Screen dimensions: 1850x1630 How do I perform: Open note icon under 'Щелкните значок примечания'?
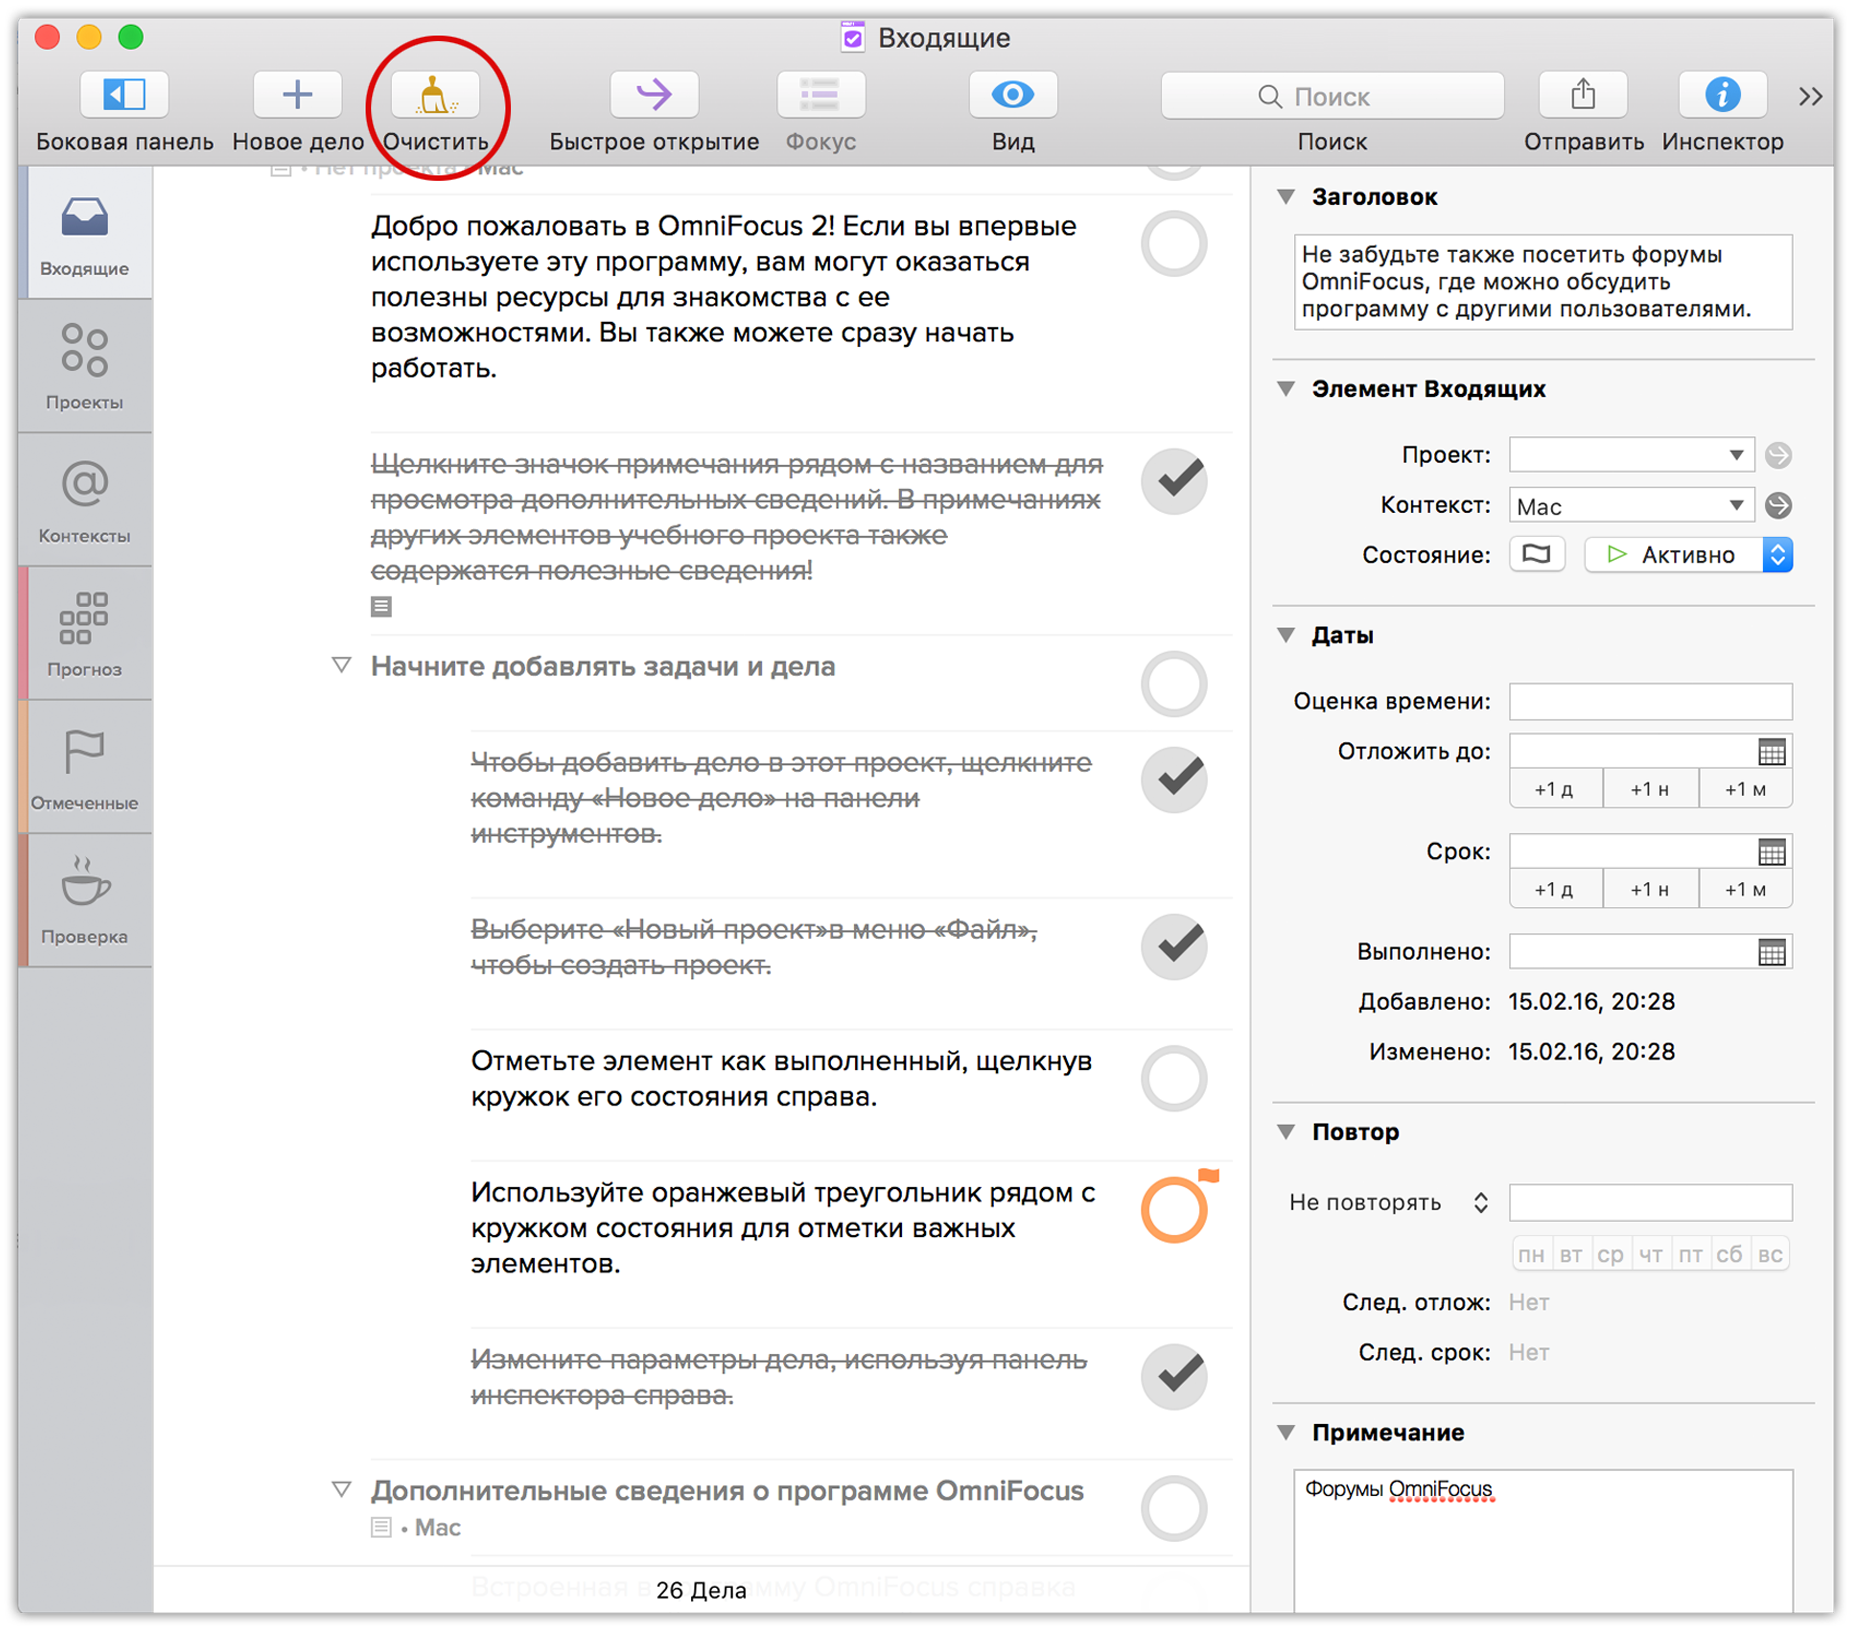pyautogui.click(x=381, y=606)
